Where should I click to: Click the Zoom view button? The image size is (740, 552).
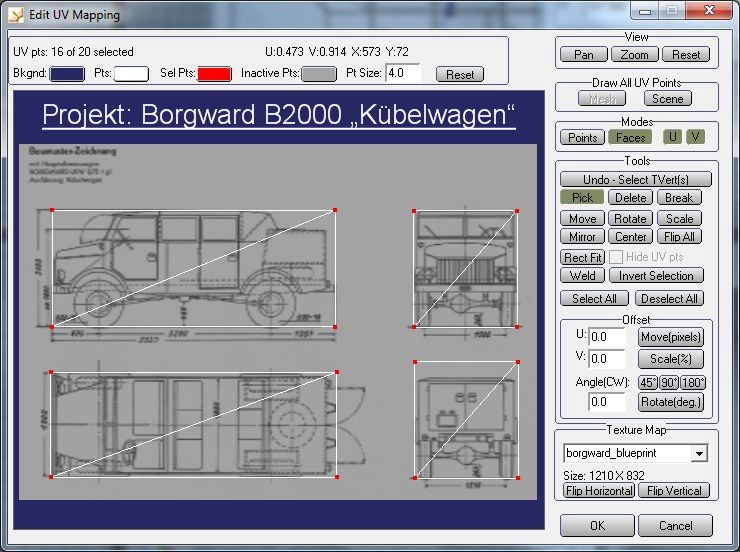pos(634,55)
